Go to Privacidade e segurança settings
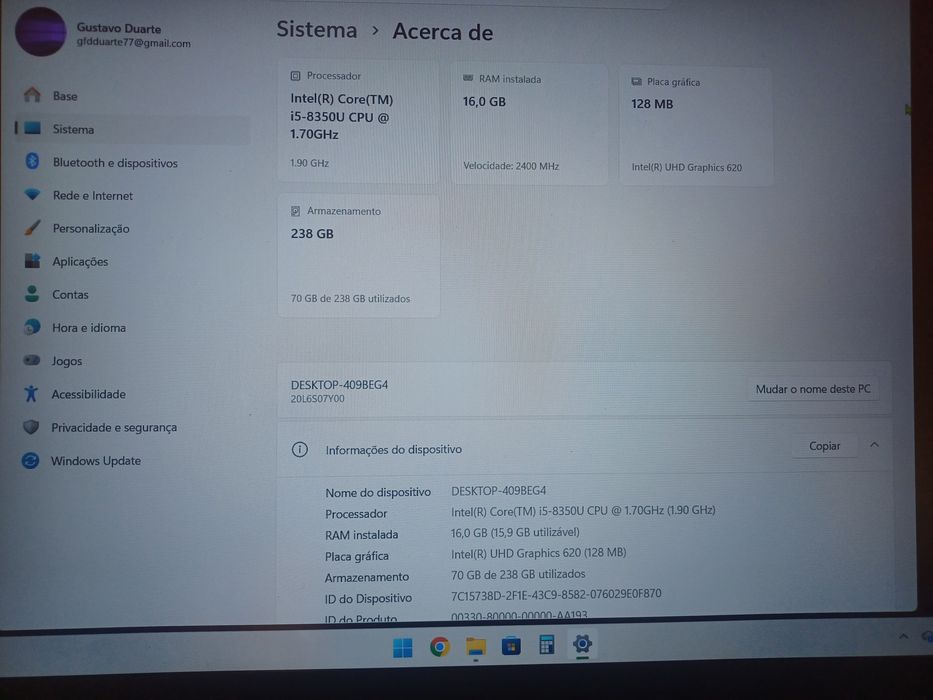933x700 pixels. pyautogui.click(x=132, y=427)
